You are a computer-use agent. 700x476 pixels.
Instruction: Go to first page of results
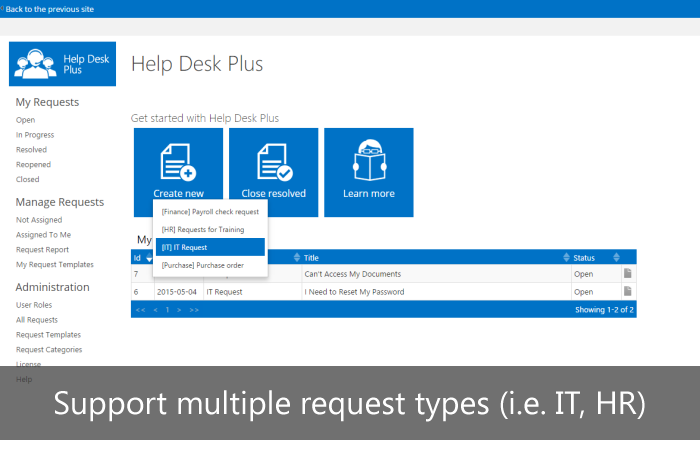141,310
